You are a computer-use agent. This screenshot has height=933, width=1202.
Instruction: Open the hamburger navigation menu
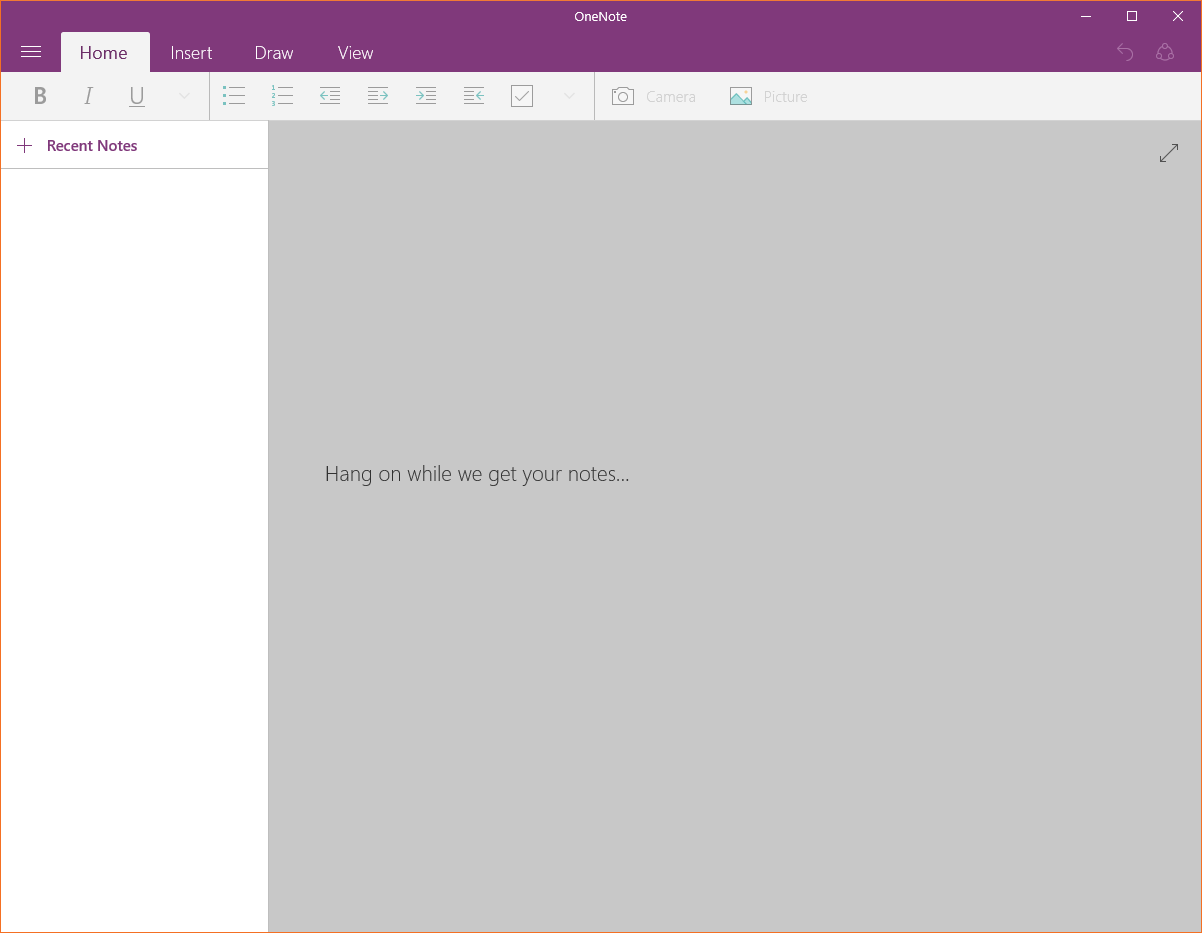(31, 52)
